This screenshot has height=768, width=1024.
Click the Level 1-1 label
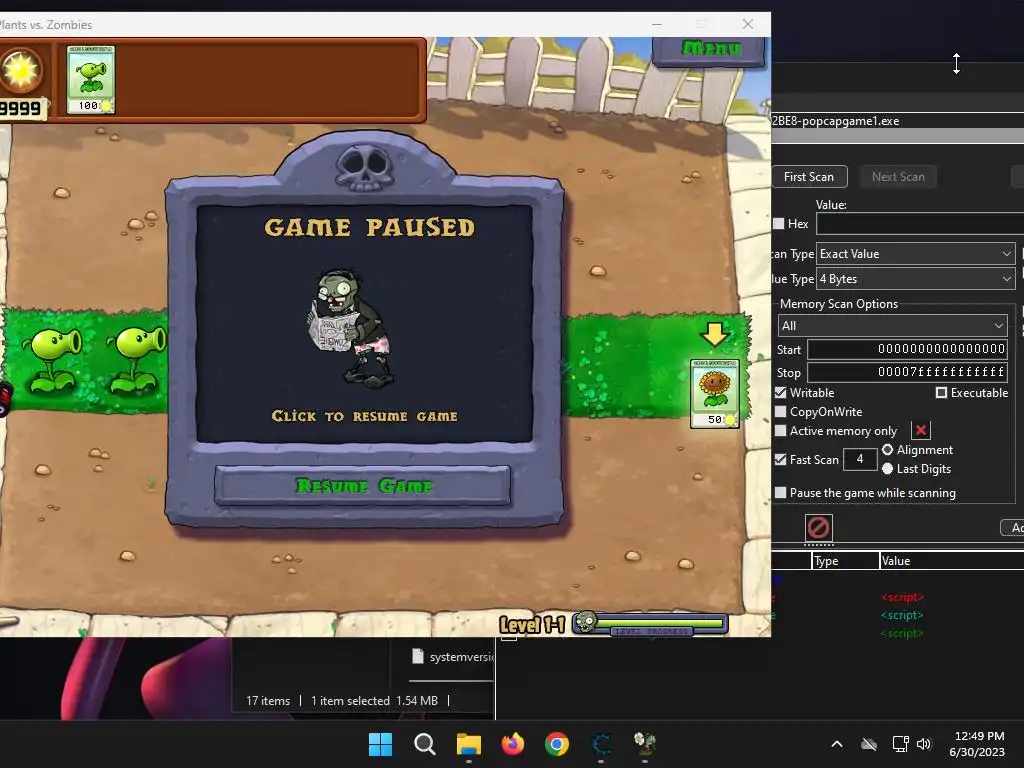pos(532,625)
